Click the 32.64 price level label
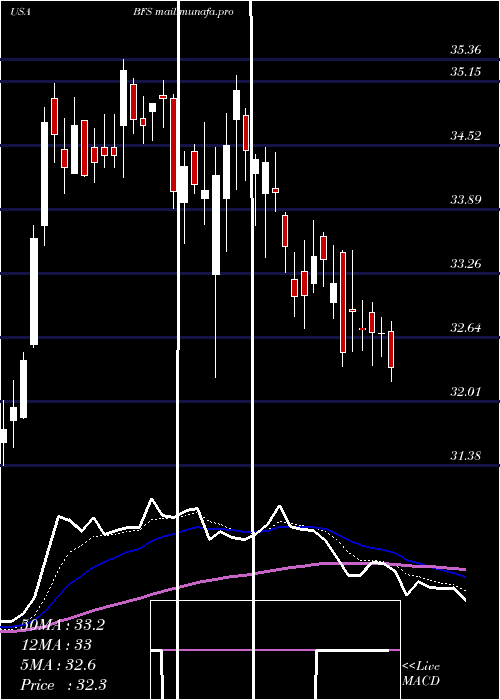The image size is (500, 700). pos(466,328)
